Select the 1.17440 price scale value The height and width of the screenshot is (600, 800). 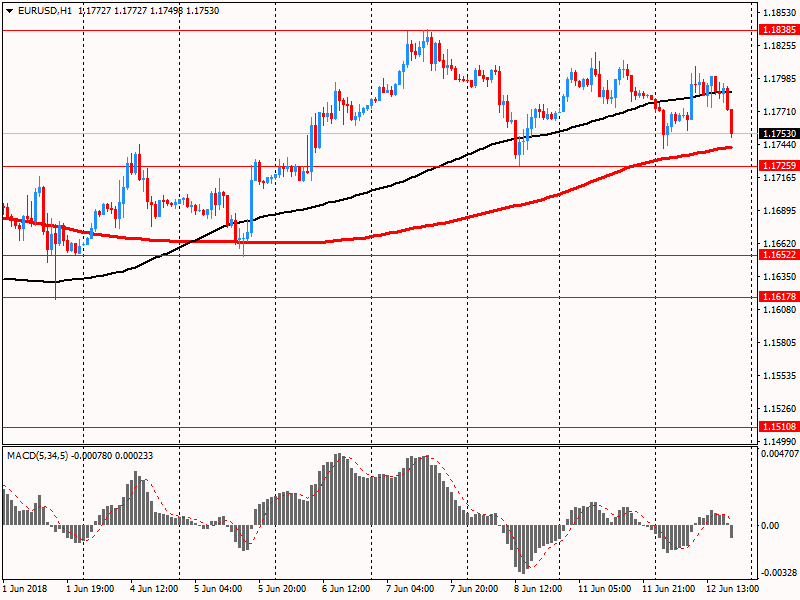(x=779, y=145)
